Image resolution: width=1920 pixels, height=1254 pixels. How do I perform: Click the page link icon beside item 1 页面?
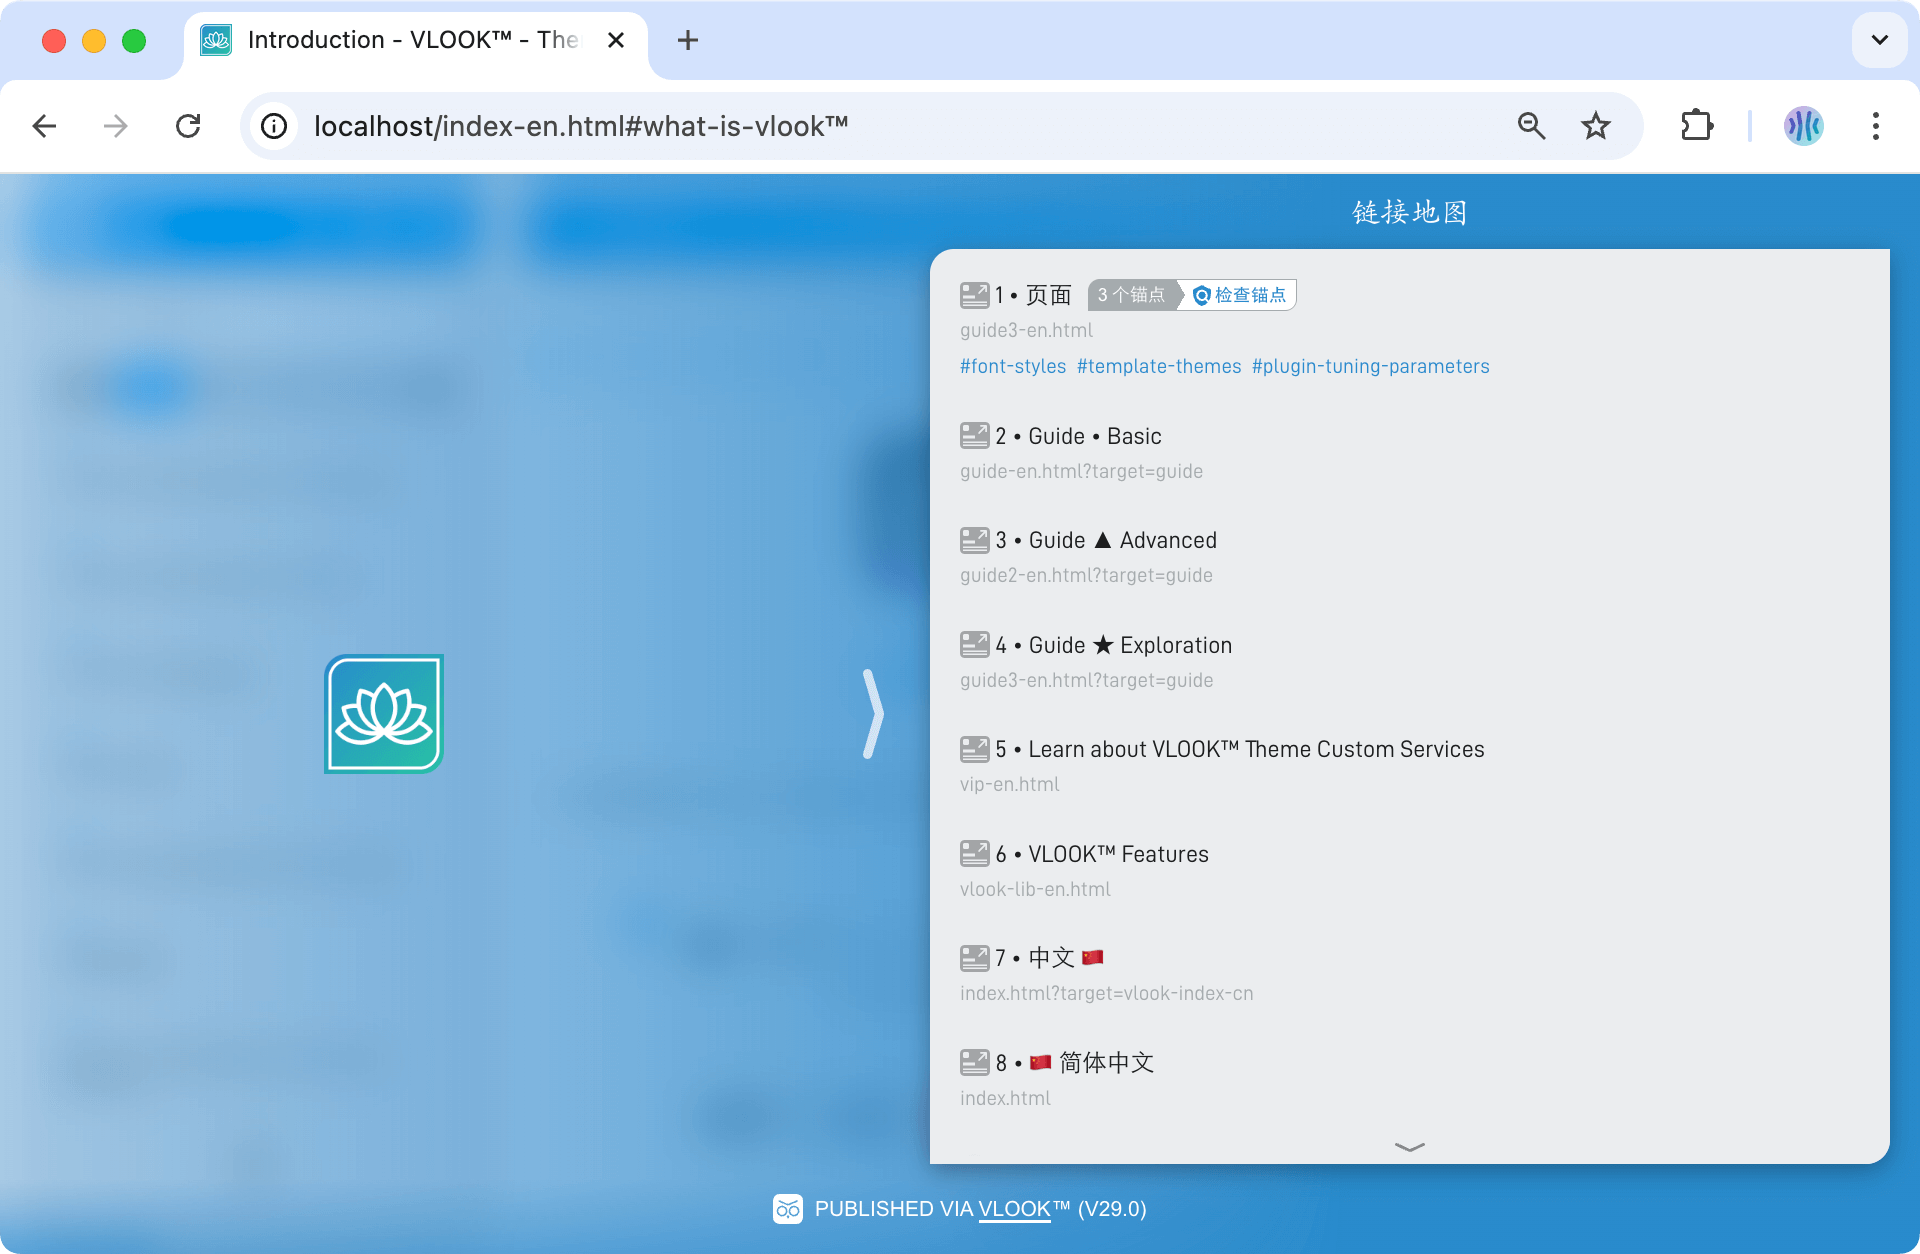click(x=974, y=295)
